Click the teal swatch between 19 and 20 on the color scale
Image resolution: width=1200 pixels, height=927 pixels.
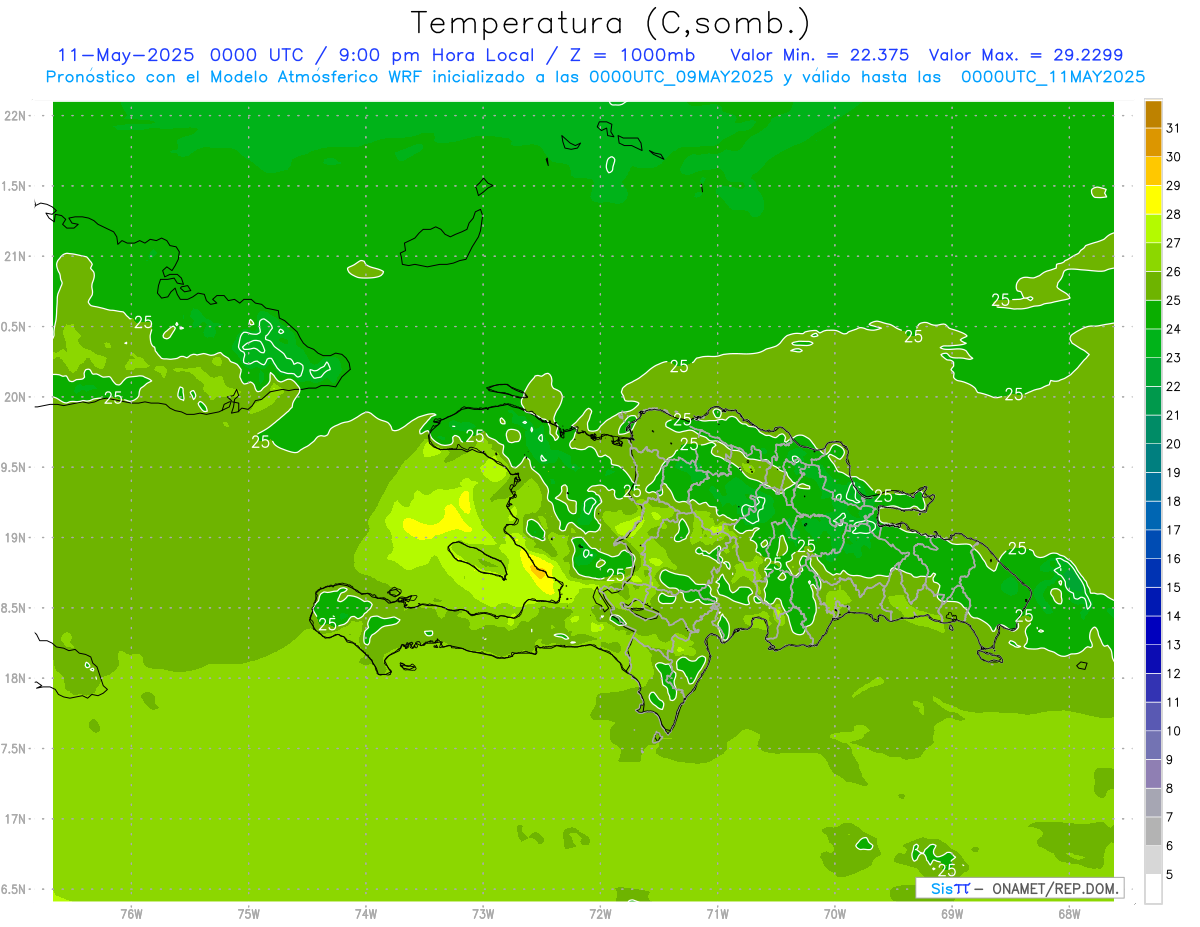coord(1153,458)
